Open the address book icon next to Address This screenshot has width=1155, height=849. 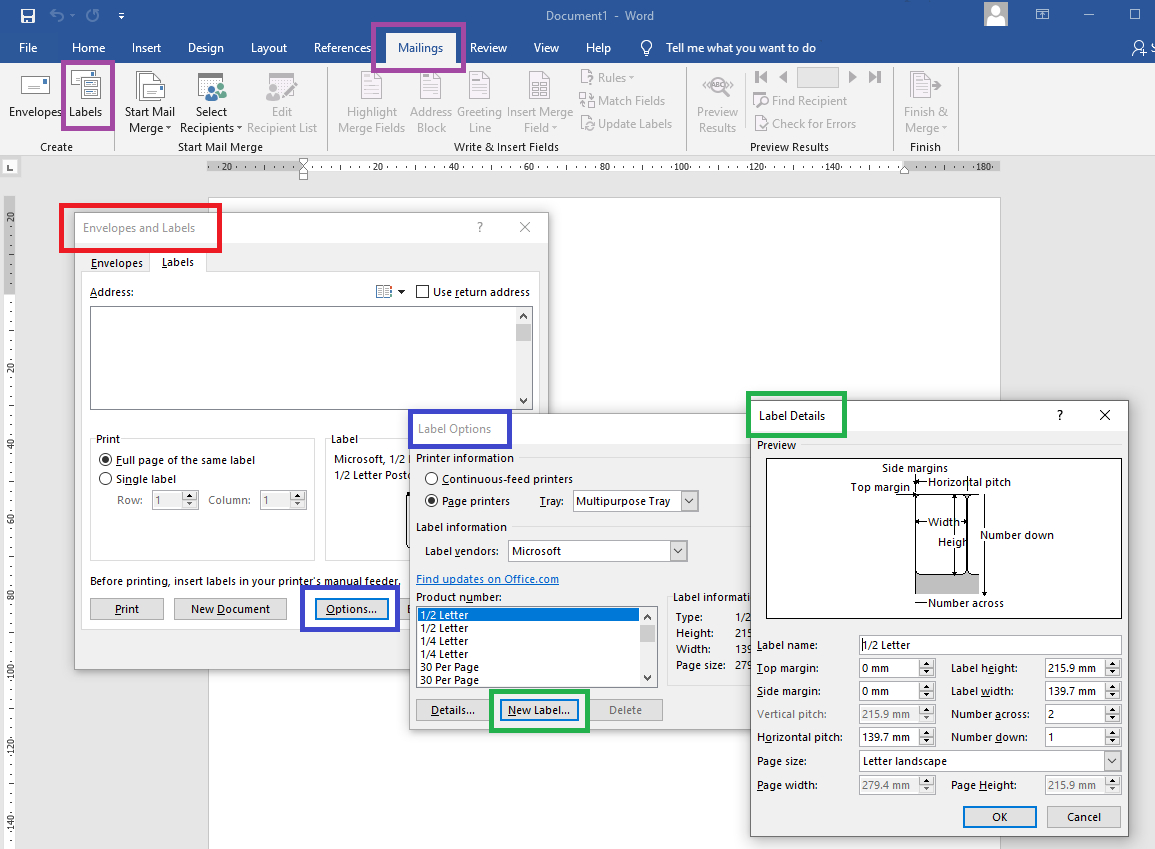(x=385, y=291)
